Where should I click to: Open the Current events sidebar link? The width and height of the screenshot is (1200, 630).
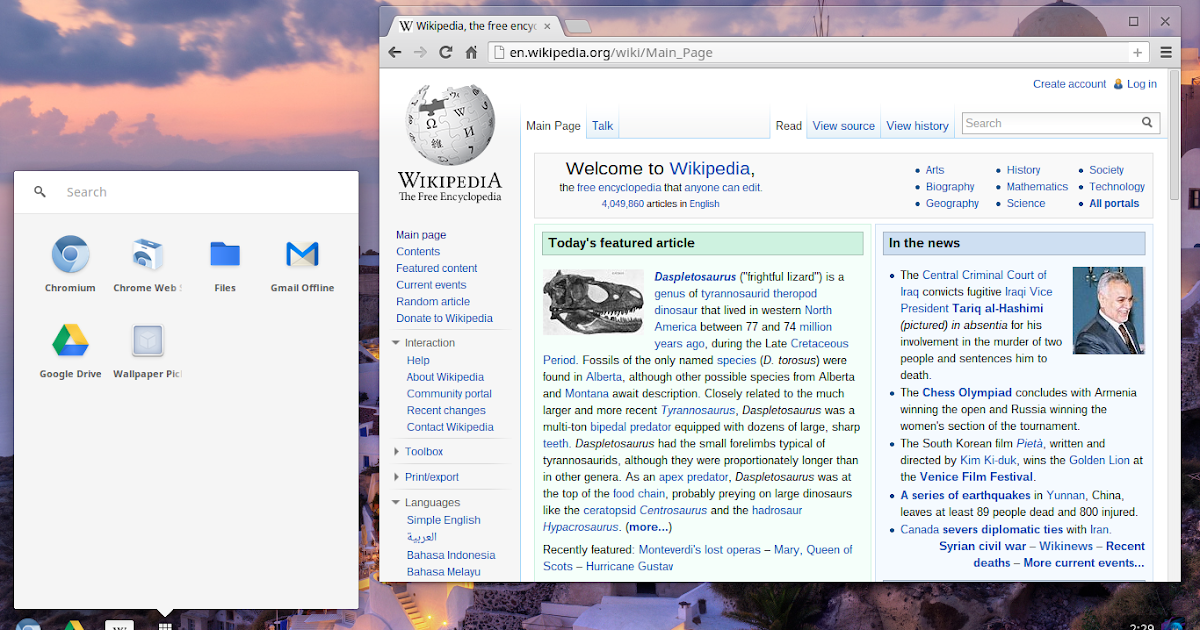pos(431,285)
